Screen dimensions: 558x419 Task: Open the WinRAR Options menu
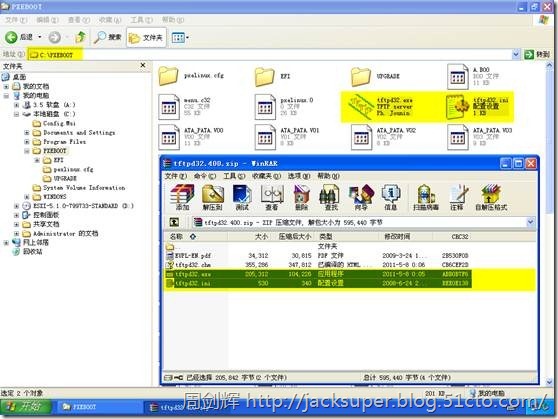click(x=299, y=176)
